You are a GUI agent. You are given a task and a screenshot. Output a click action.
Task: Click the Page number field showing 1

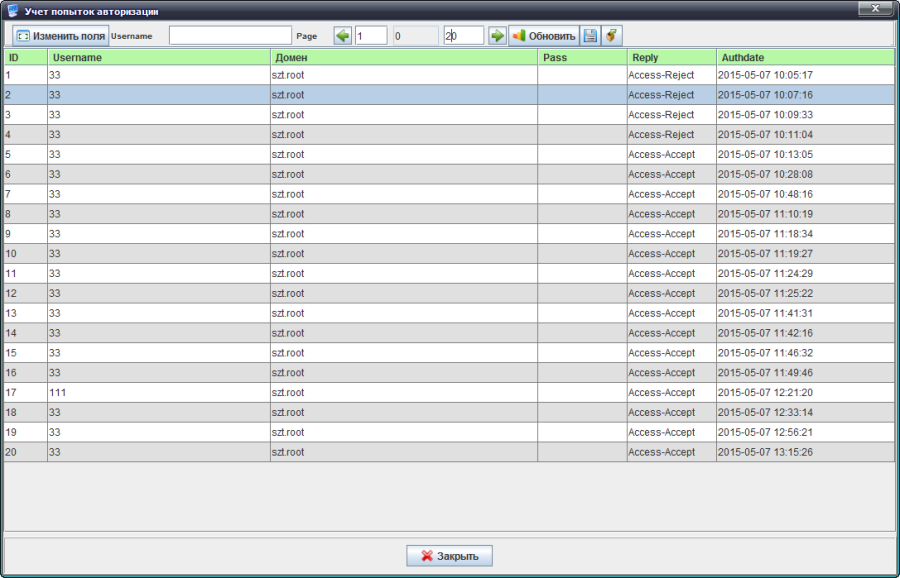click(371, 36)
